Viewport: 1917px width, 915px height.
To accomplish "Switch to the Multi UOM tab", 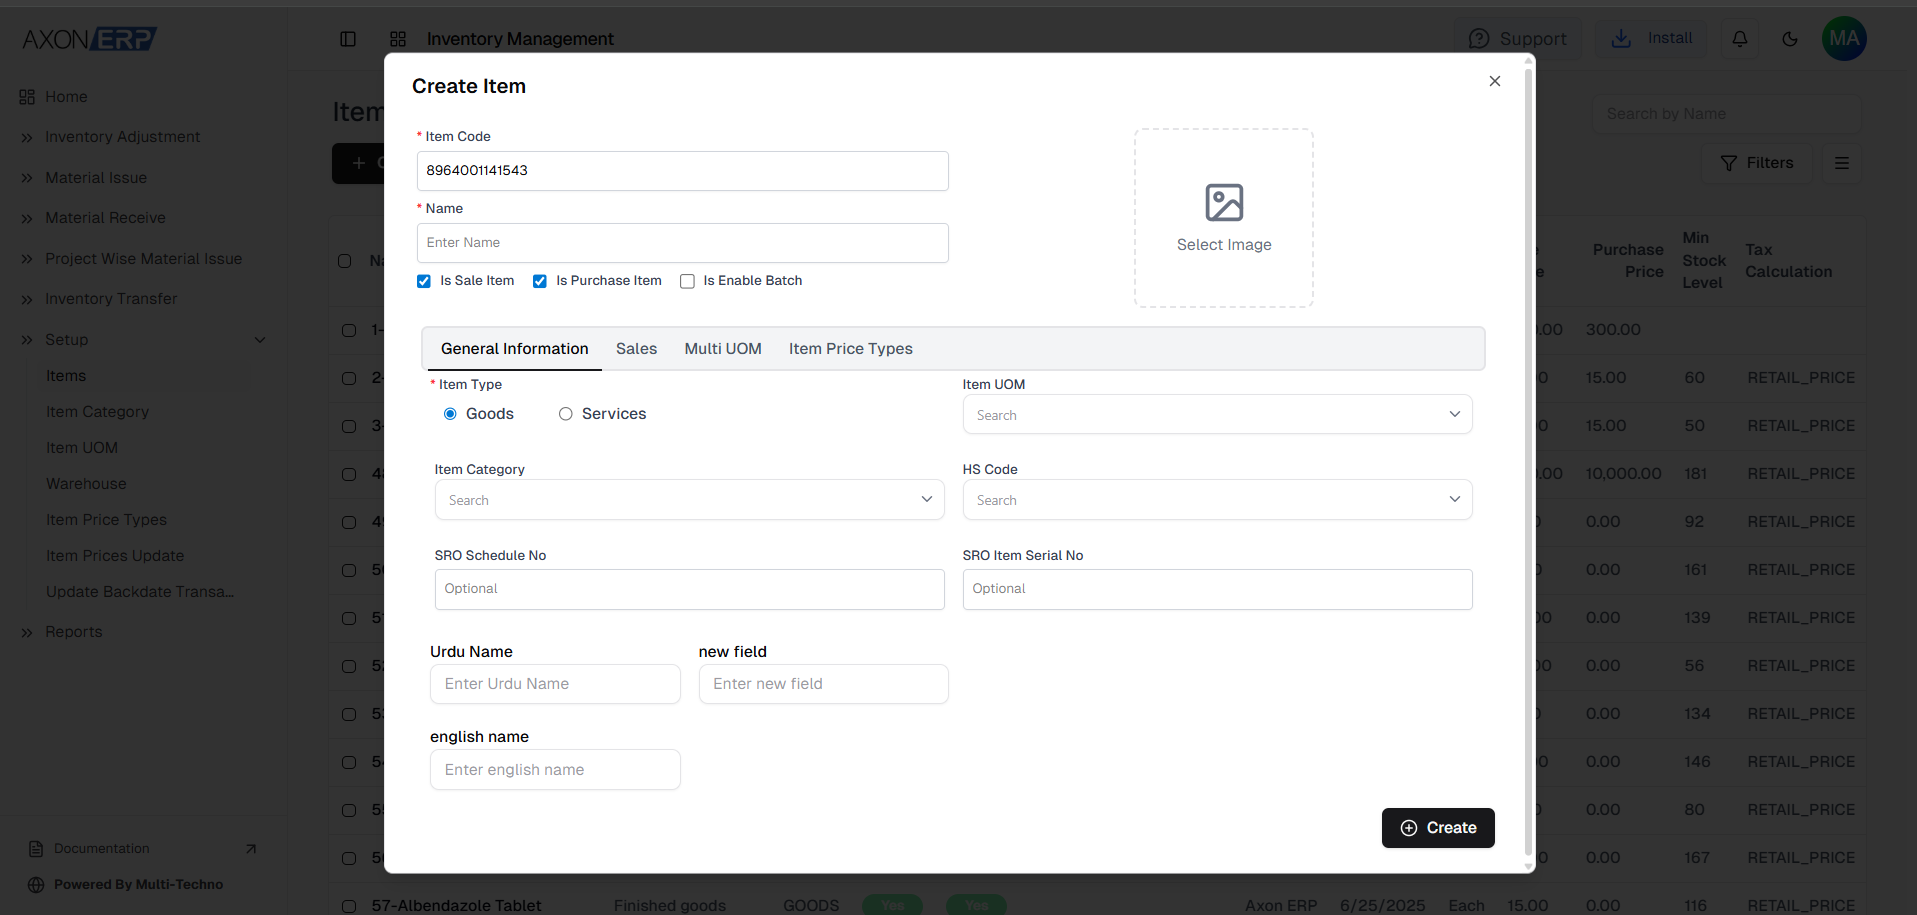I will (x=723, y=349).
